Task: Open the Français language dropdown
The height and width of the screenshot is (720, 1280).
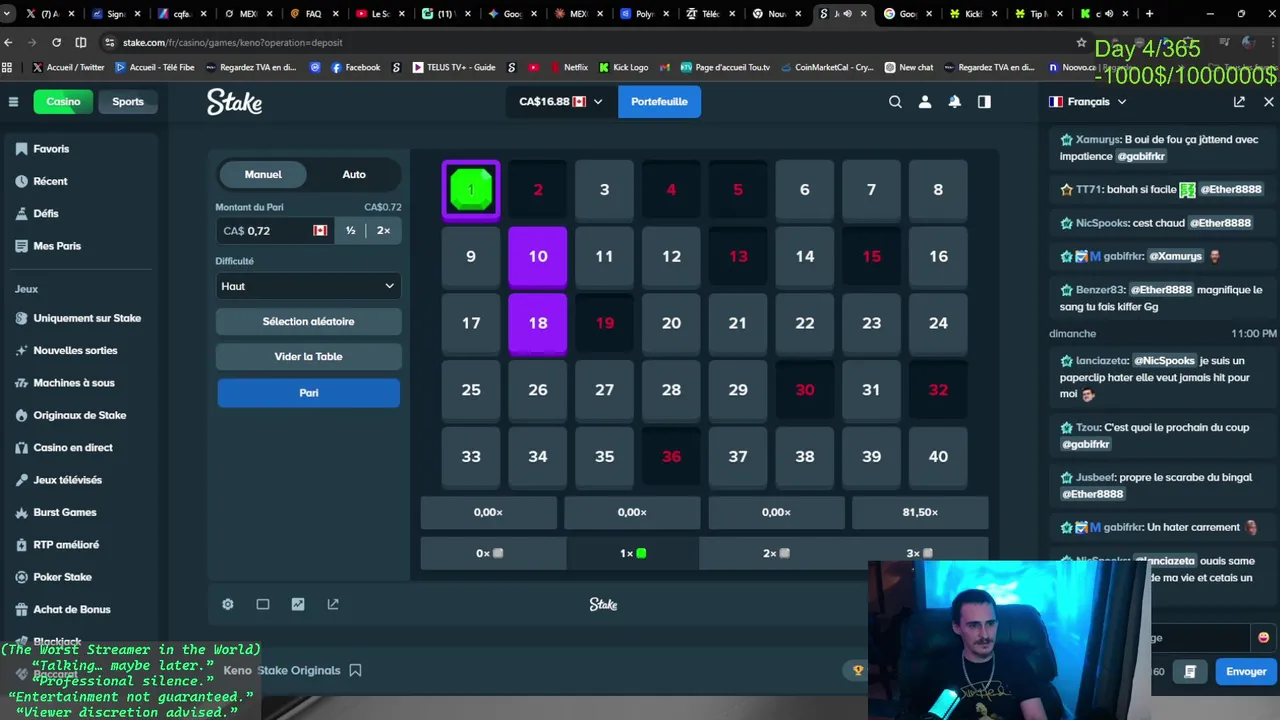Action: [x=1088, y=102]
